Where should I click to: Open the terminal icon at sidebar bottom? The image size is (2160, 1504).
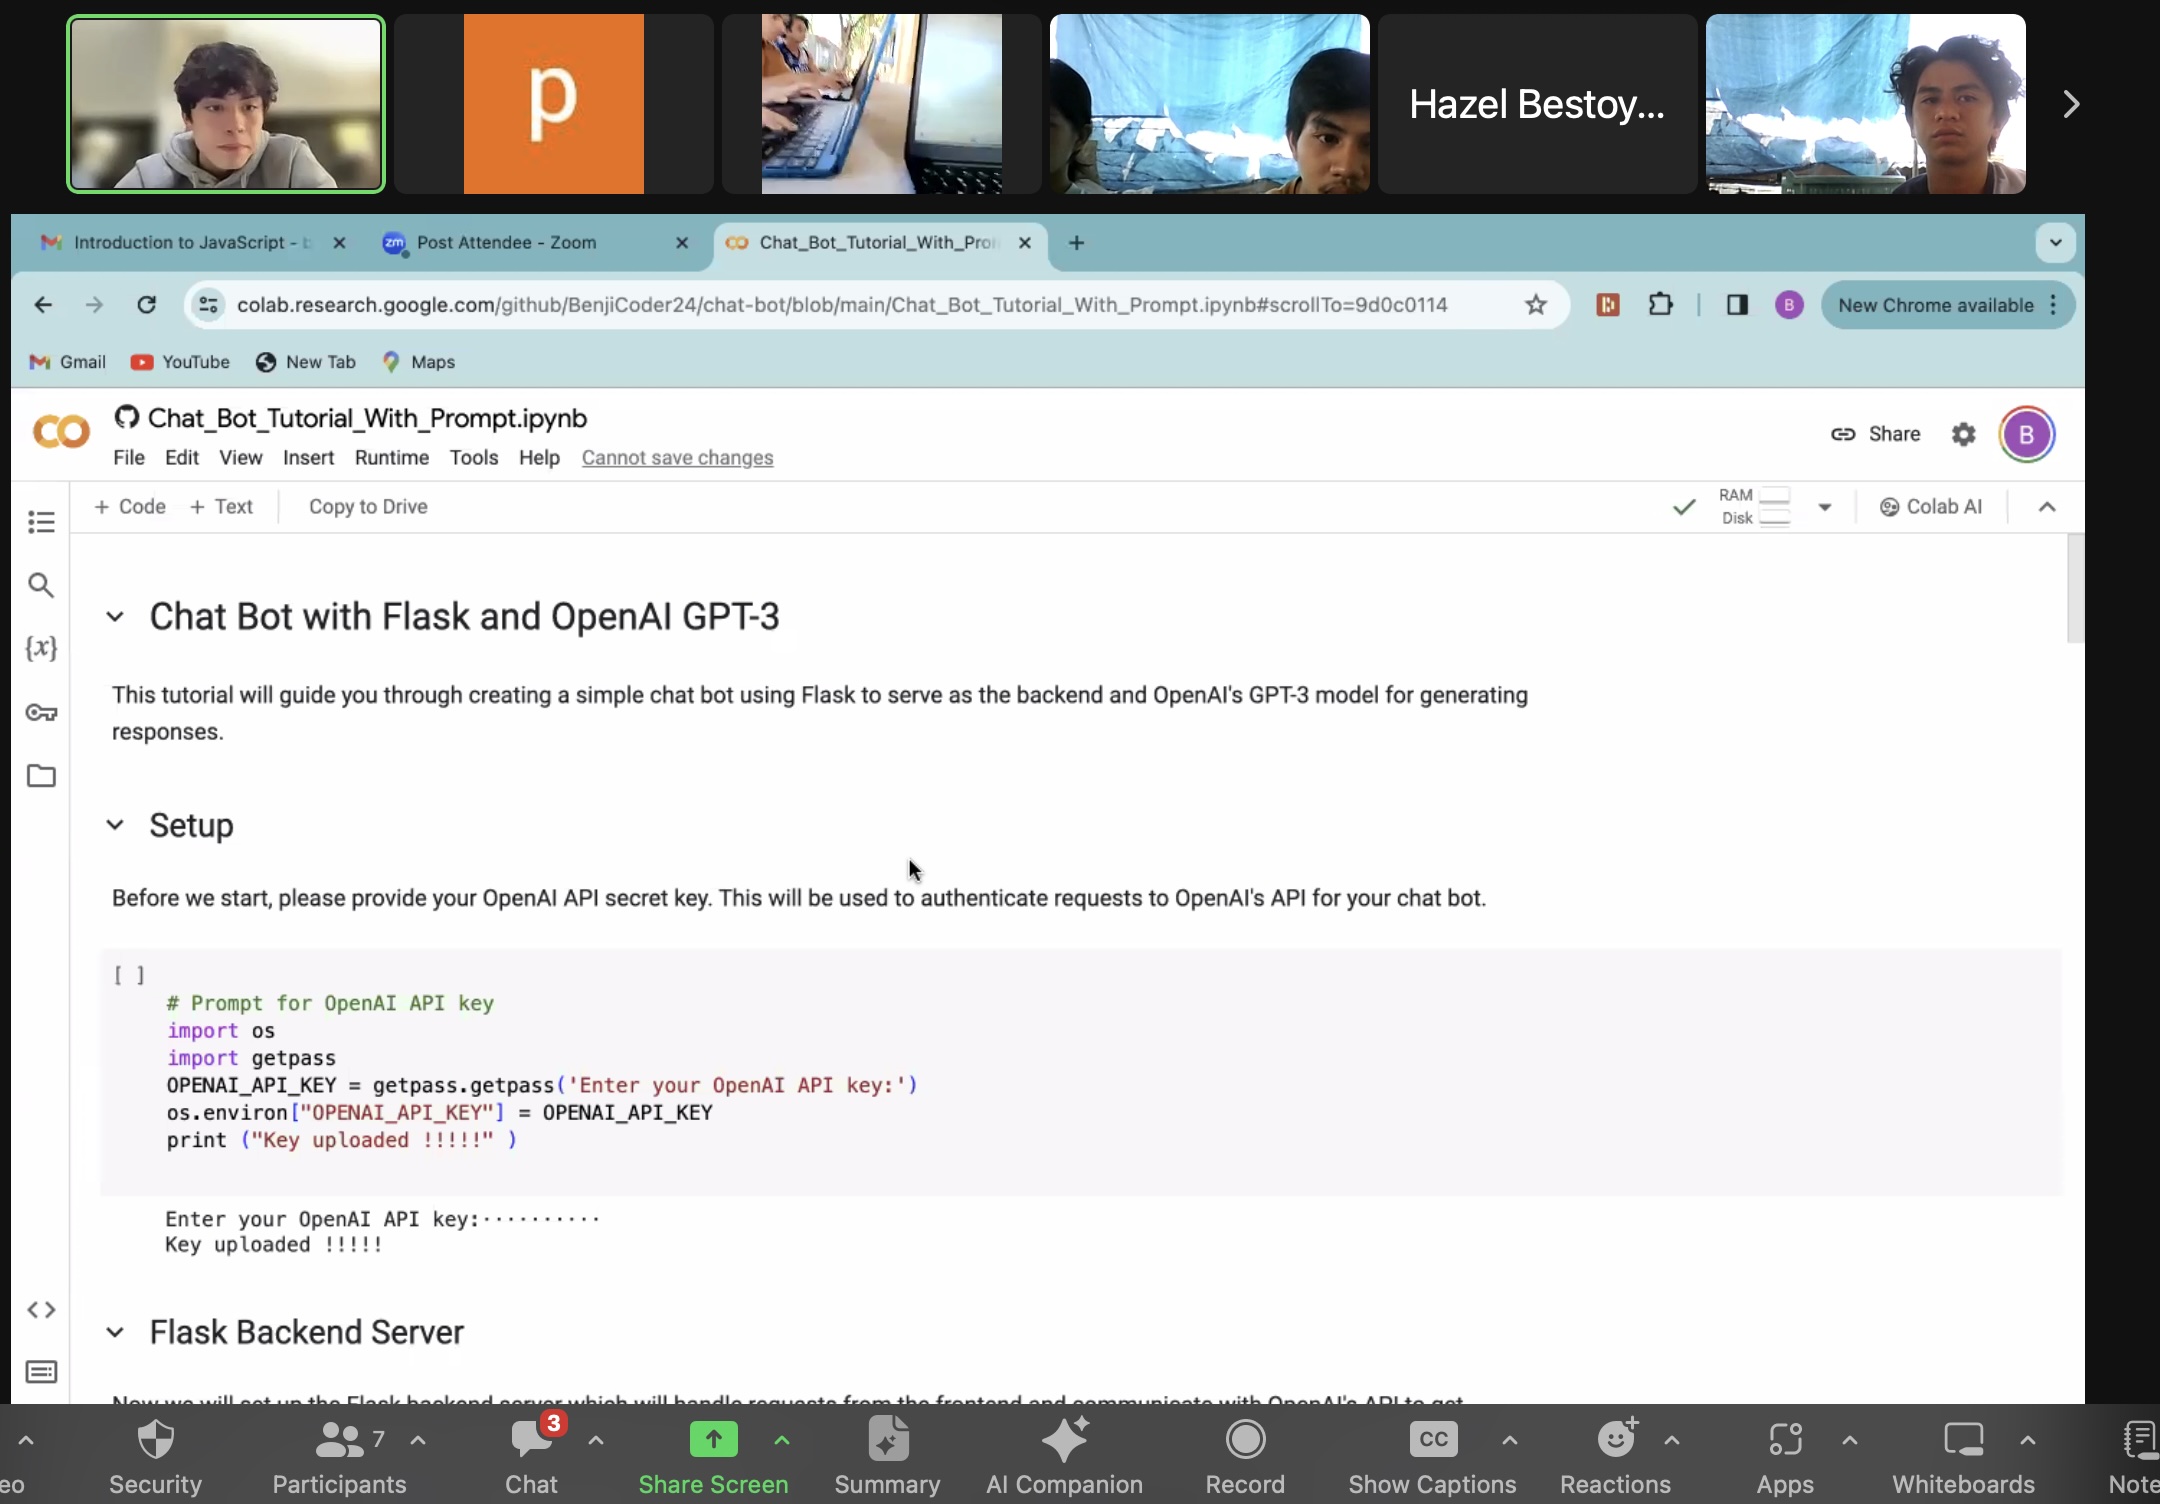41,1372
